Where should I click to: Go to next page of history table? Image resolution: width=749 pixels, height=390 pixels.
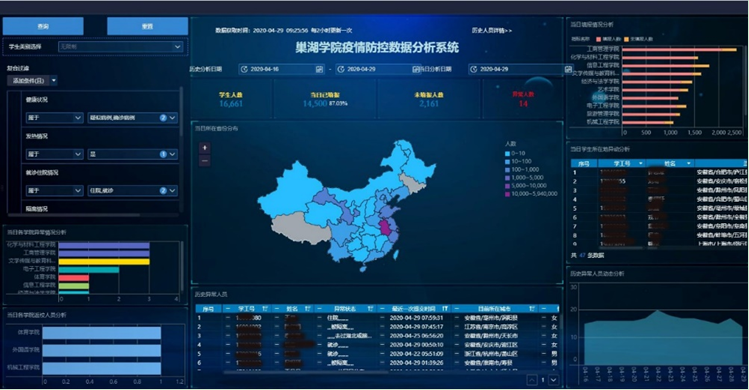[x=553, y=380]
